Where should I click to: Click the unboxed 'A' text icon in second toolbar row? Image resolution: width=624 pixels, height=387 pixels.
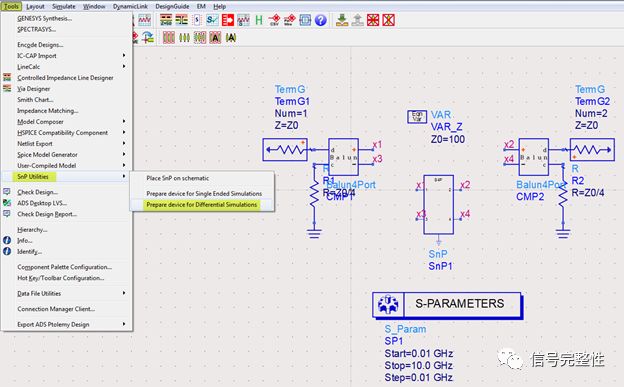[231, 37]
